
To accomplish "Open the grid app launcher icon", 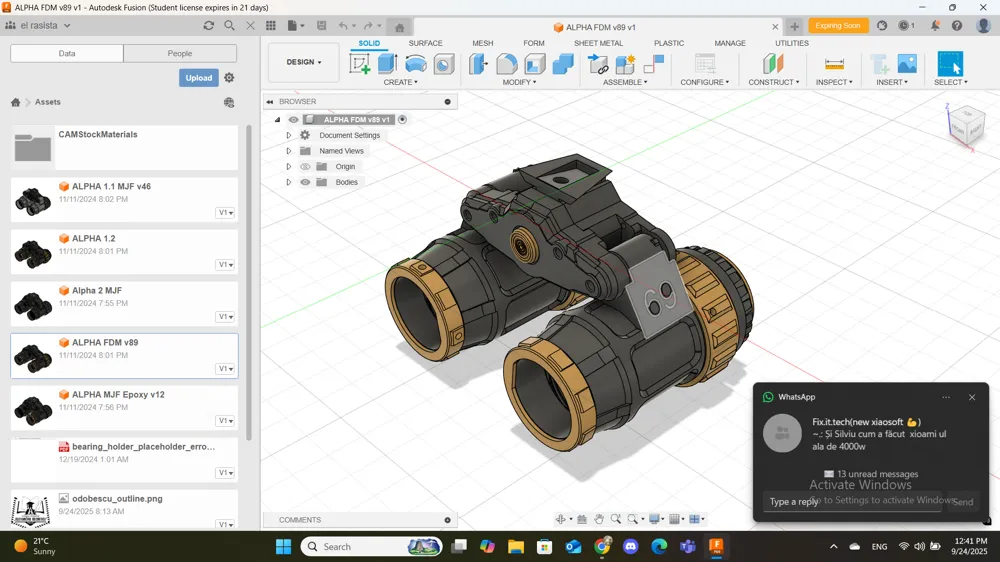I will pyautogui.click(x=271, y=26).
